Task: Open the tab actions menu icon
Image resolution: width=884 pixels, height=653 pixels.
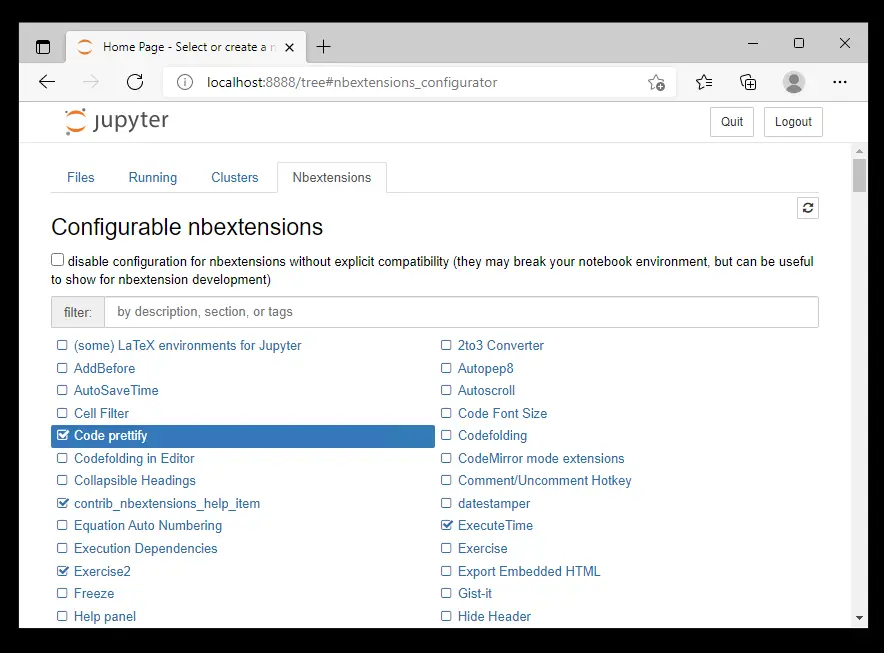Action: coord(43,47)
